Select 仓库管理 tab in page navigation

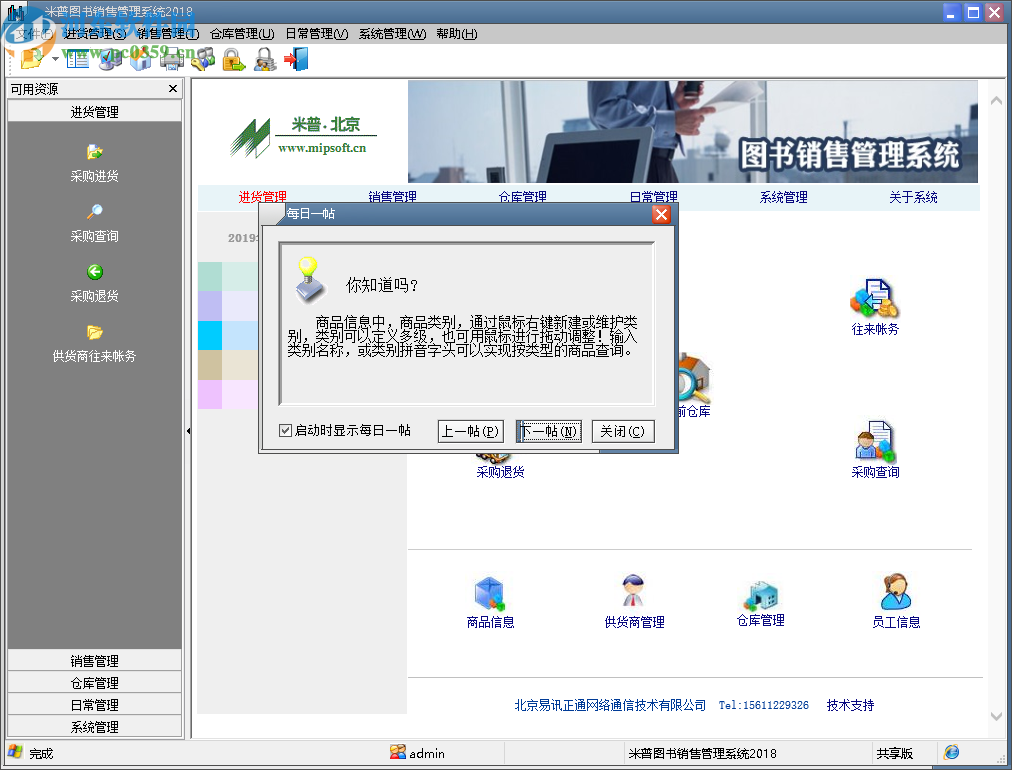[523, 197]
